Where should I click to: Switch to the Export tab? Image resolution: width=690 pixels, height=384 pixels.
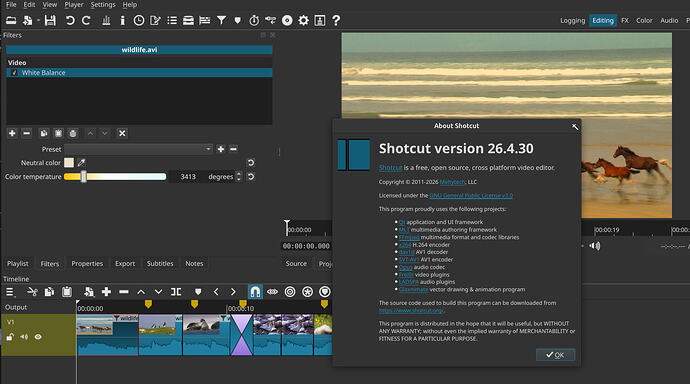[x=125, y=263]
